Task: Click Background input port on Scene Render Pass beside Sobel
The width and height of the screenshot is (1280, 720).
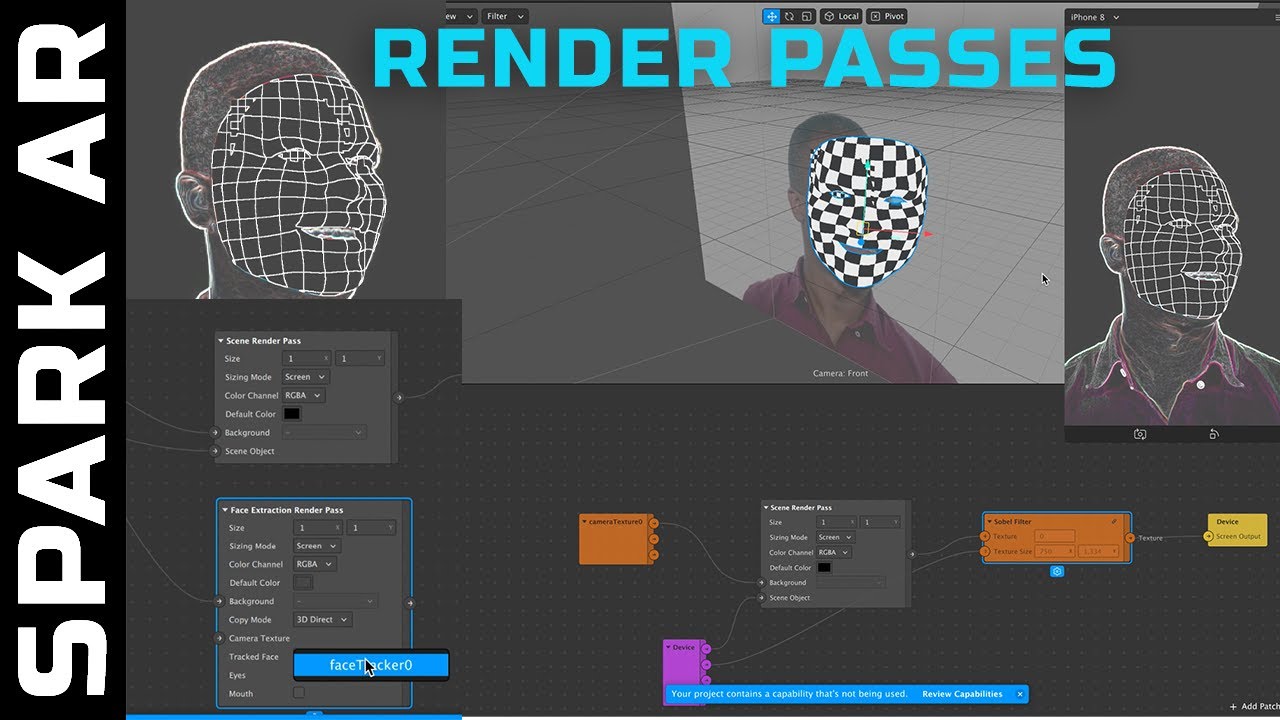Action: point(760,582)
